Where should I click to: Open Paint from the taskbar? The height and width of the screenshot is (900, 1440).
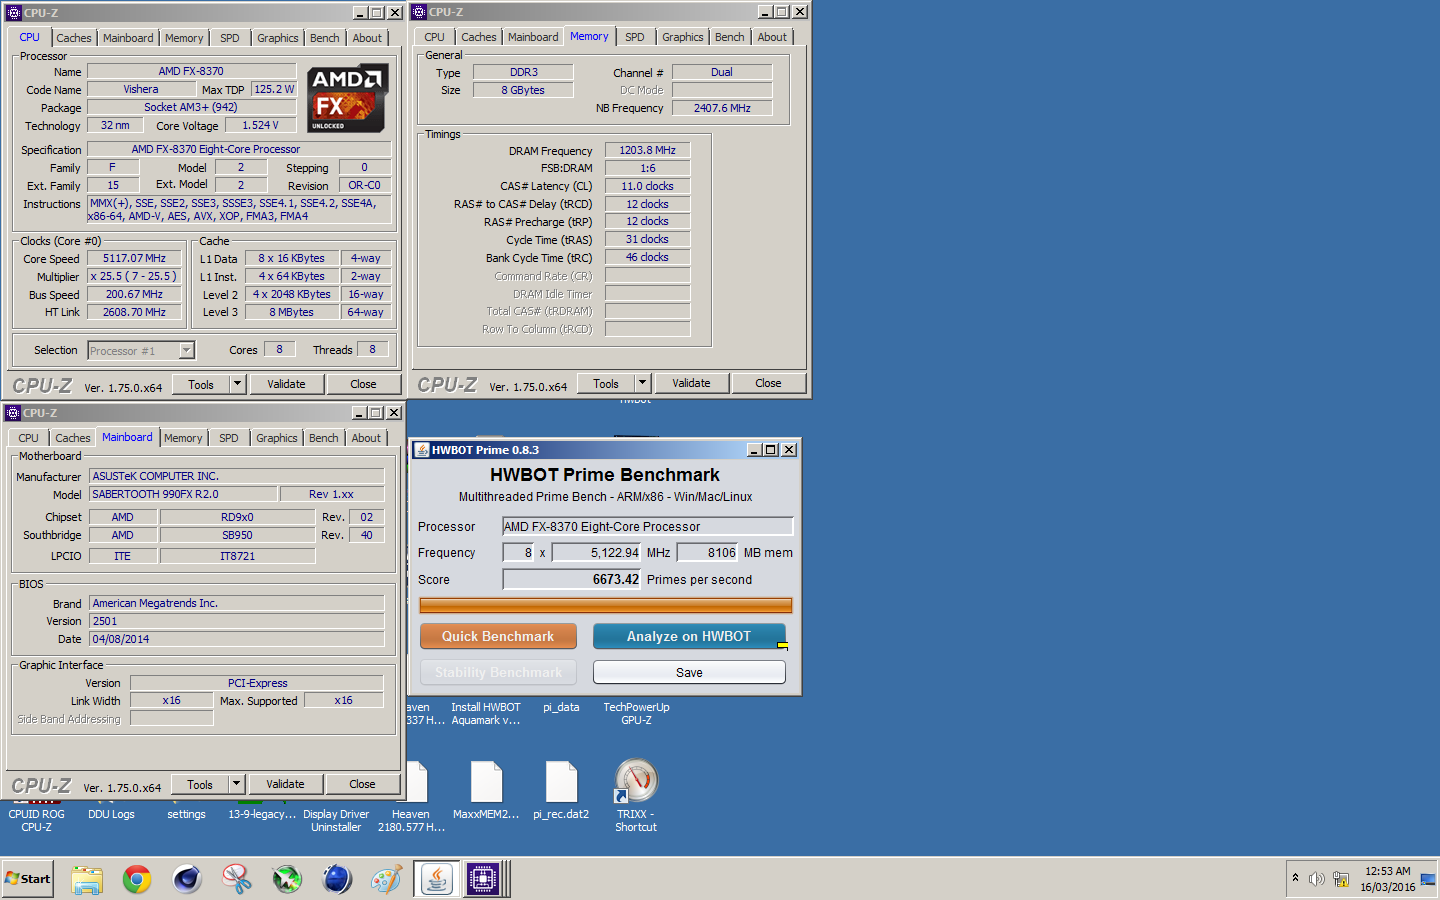(x=386, y=879)
